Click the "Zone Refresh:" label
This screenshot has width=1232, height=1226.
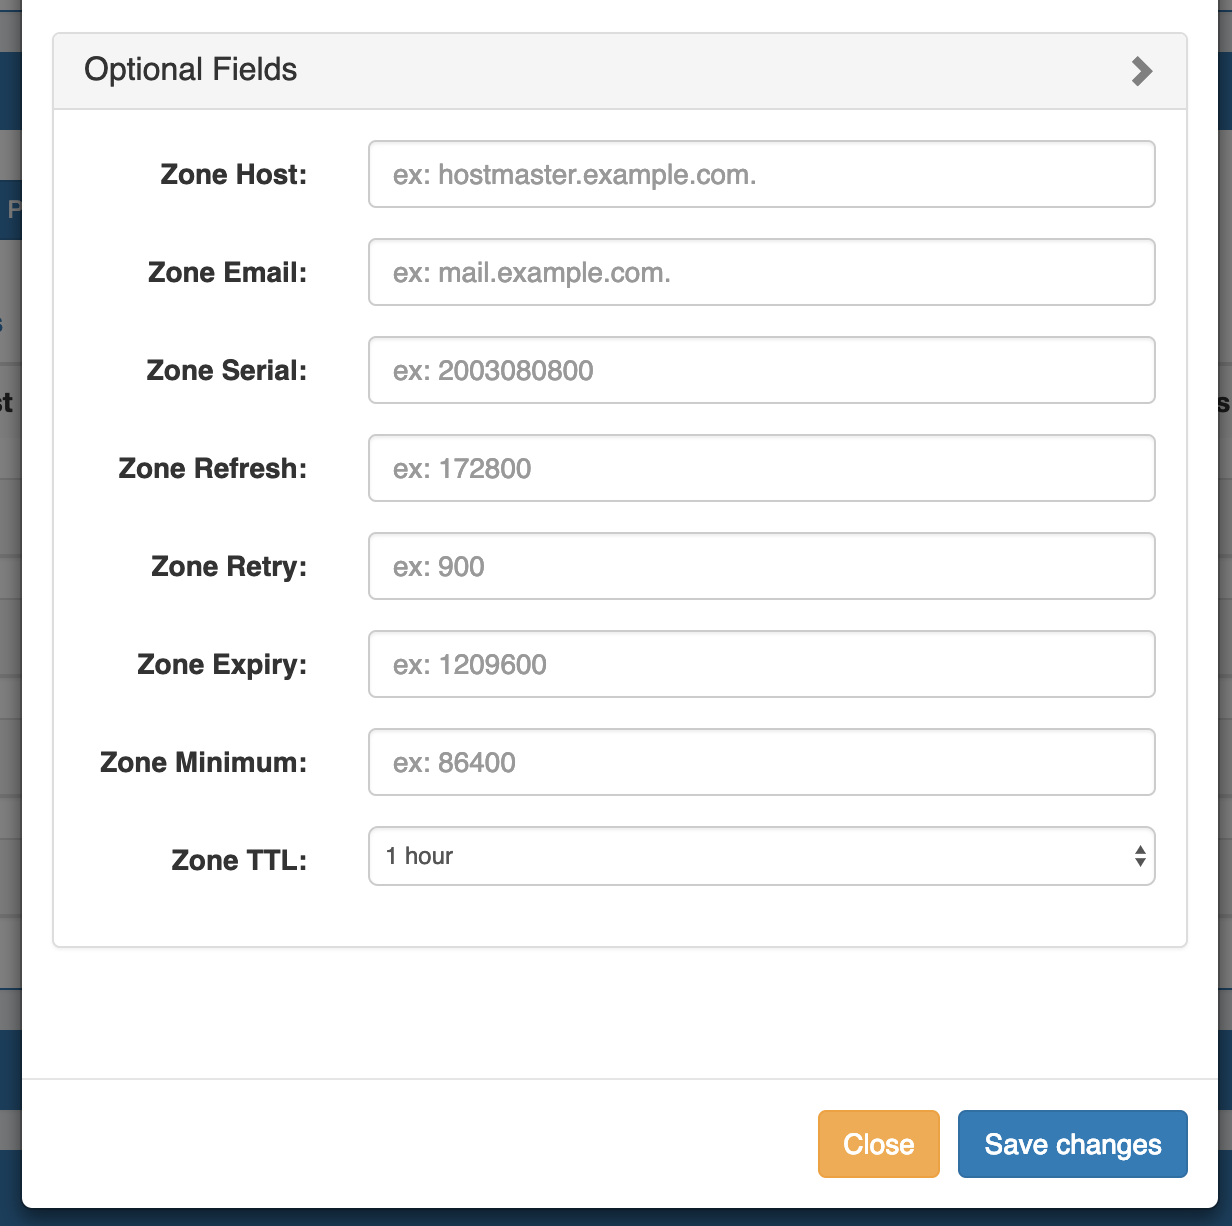[213, 469]
